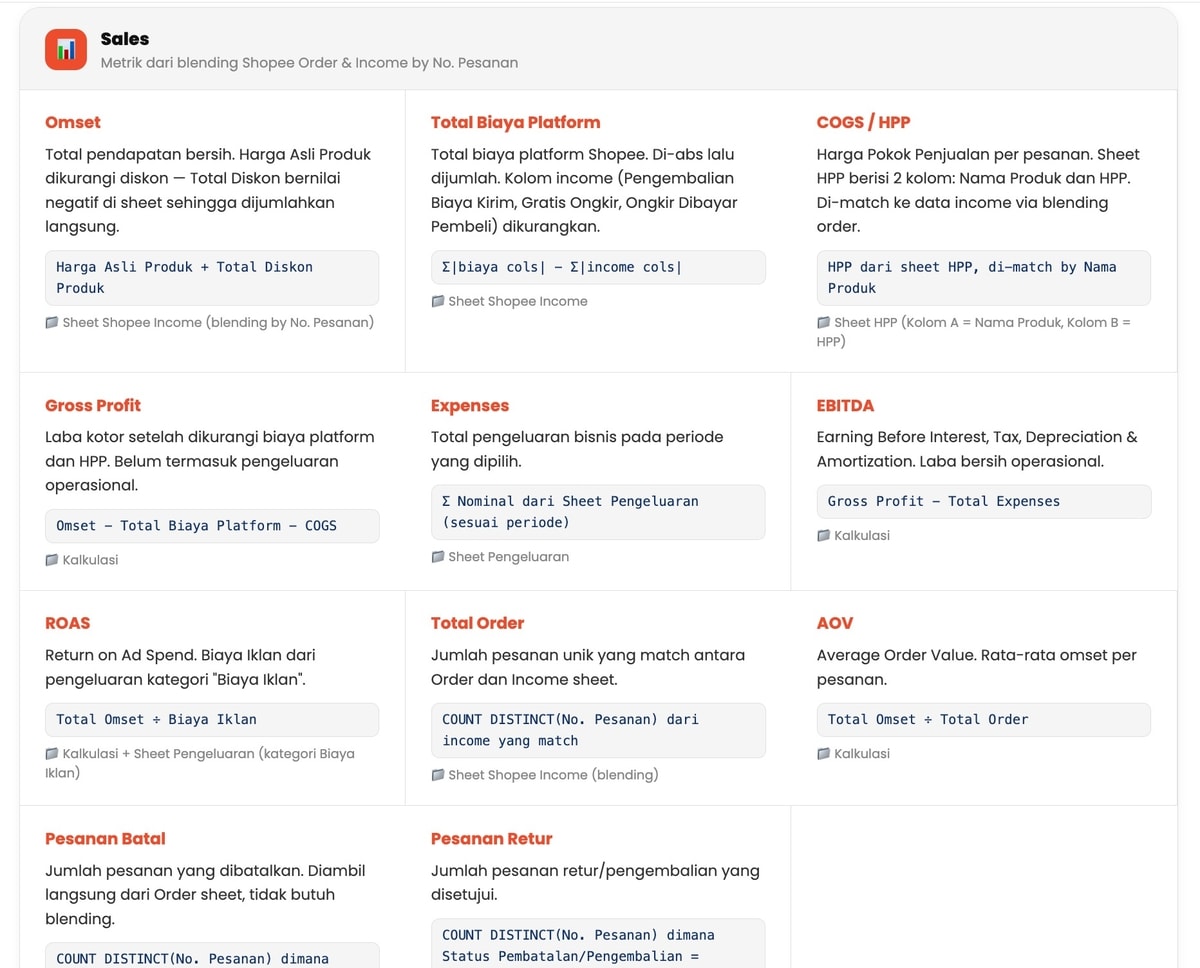
Task: Click the Sales bar chart icon
Action: [x=66, y=50]
